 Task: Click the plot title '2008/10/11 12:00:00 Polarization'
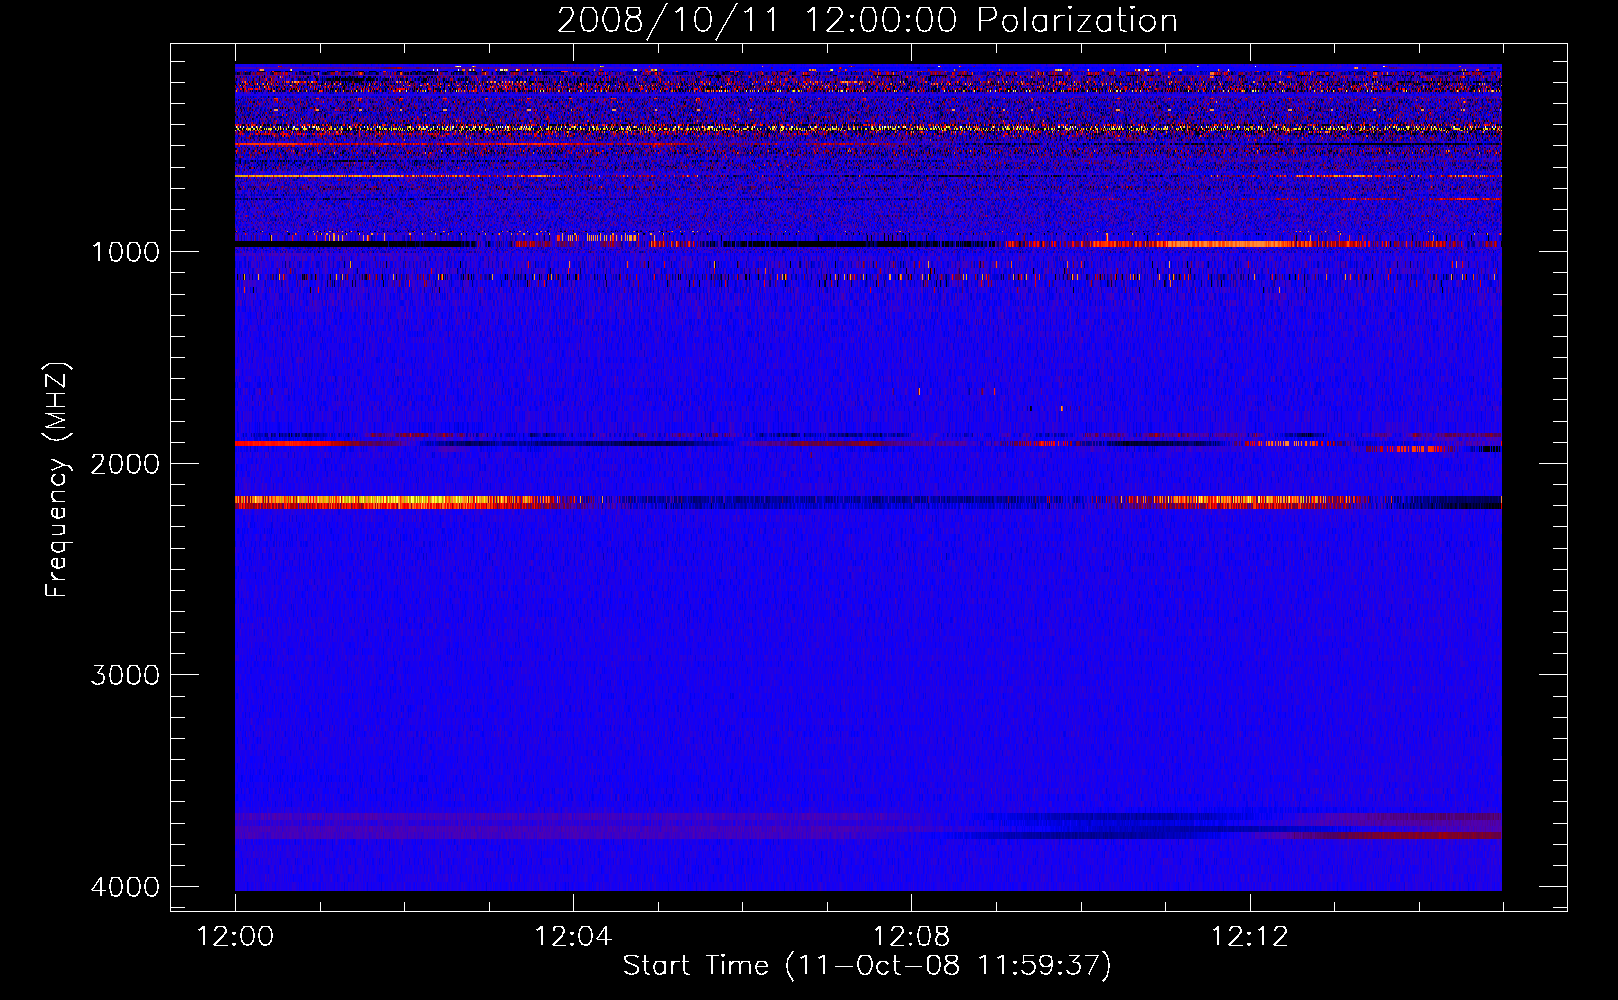click(x=867, y=20)
